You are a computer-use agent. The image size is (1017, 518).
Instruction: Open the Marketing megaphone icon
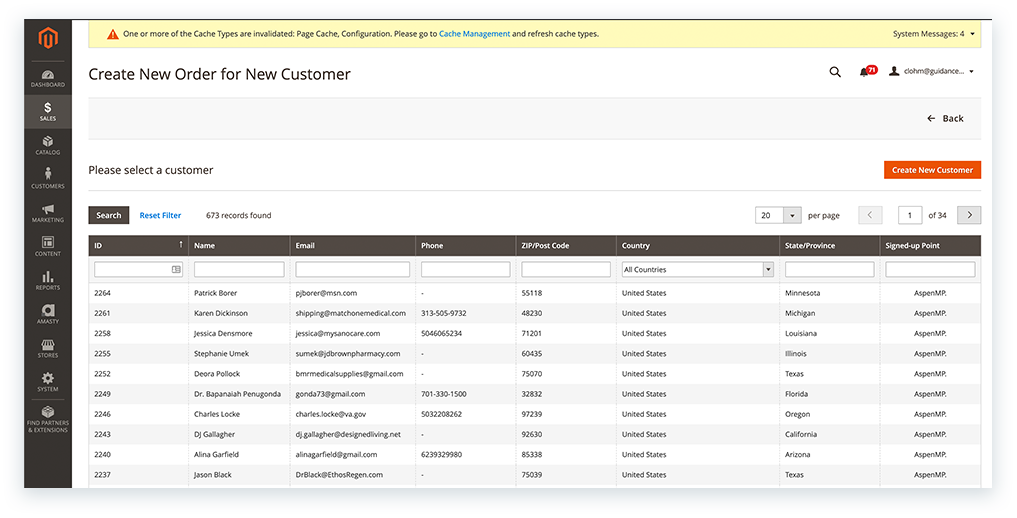click(x=47, y=213)
